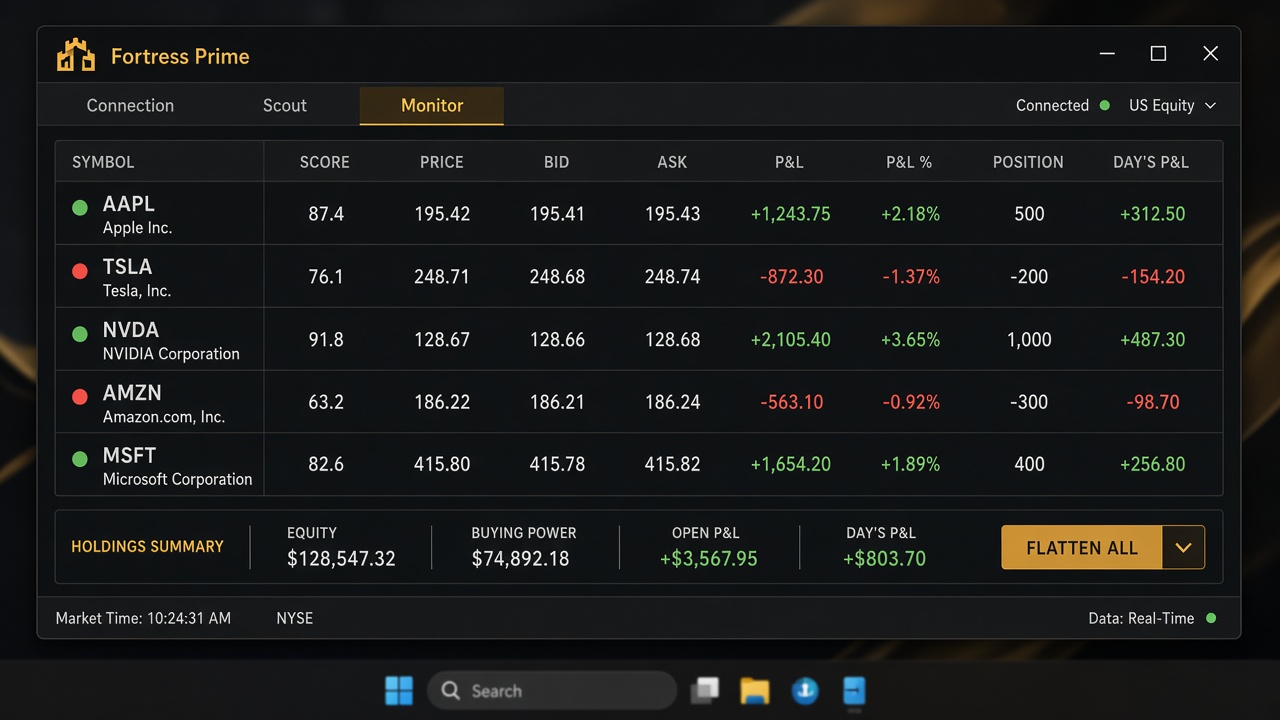Click the taskbar search magnifier icon
Image resolution: width=1280 pixels, height=720 pixels.
[451, 690]
